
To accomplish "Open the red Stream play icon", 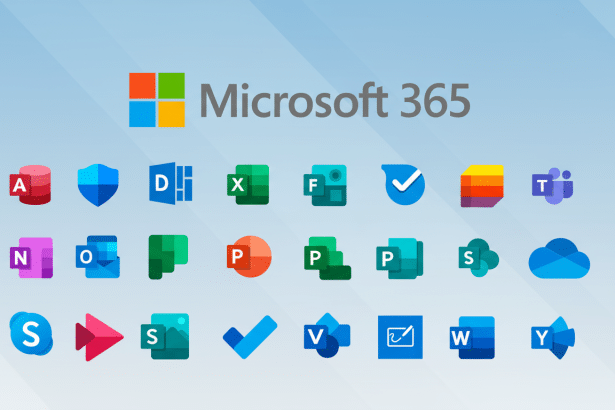I will pos(99,337).
